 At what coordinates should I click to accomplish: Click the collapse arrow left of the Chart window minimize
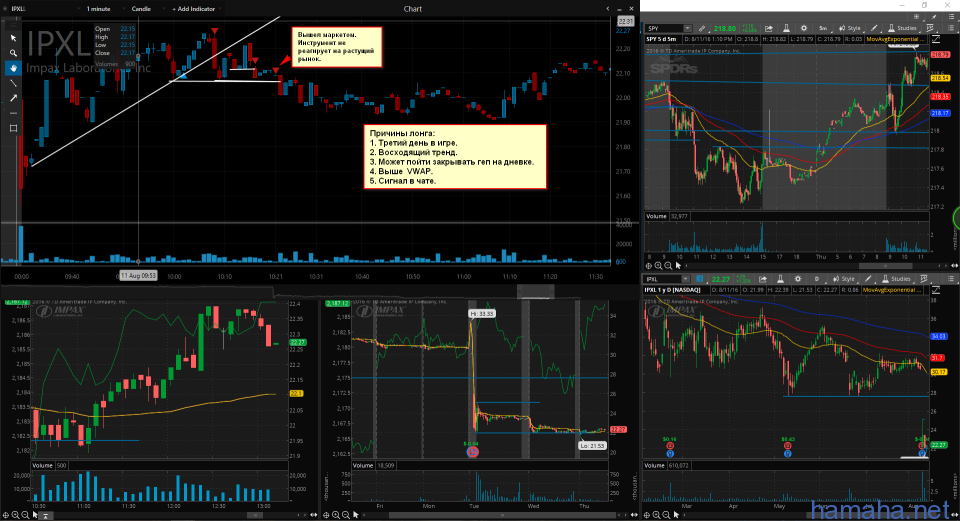608,9
